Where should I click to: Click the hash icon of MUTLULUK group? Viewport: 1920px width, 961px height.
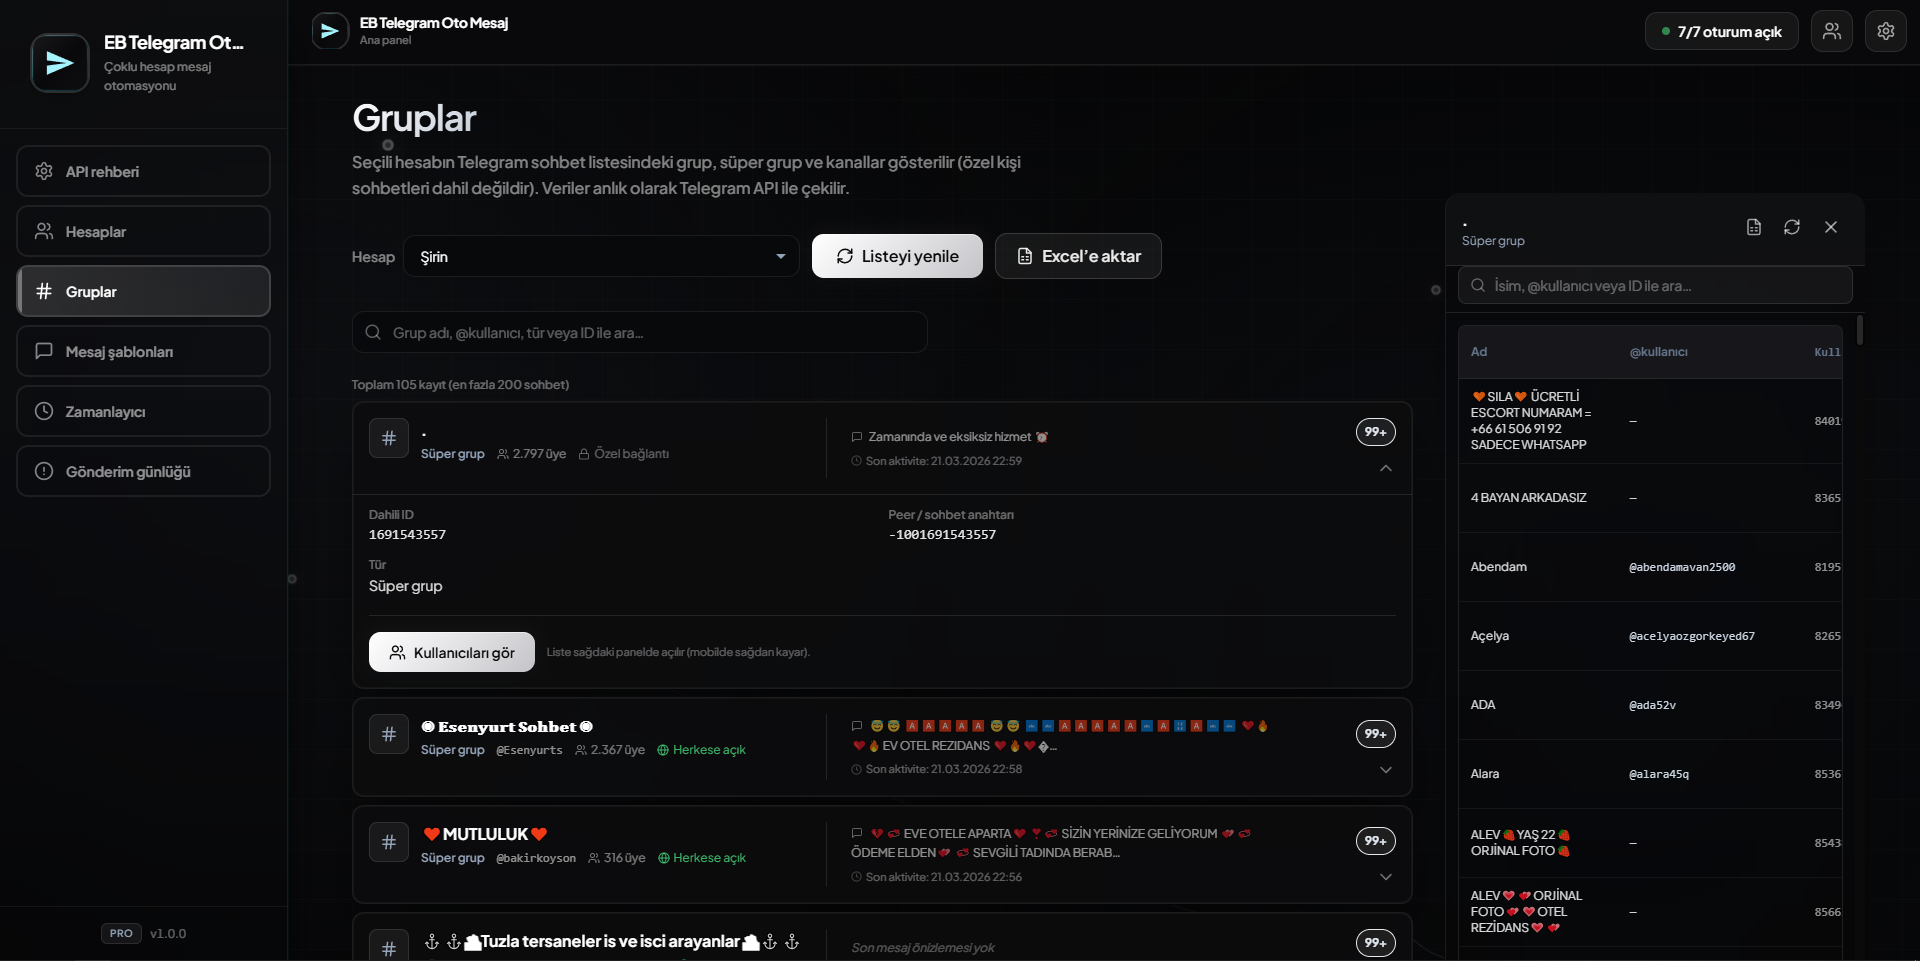(x=389, y=842)
